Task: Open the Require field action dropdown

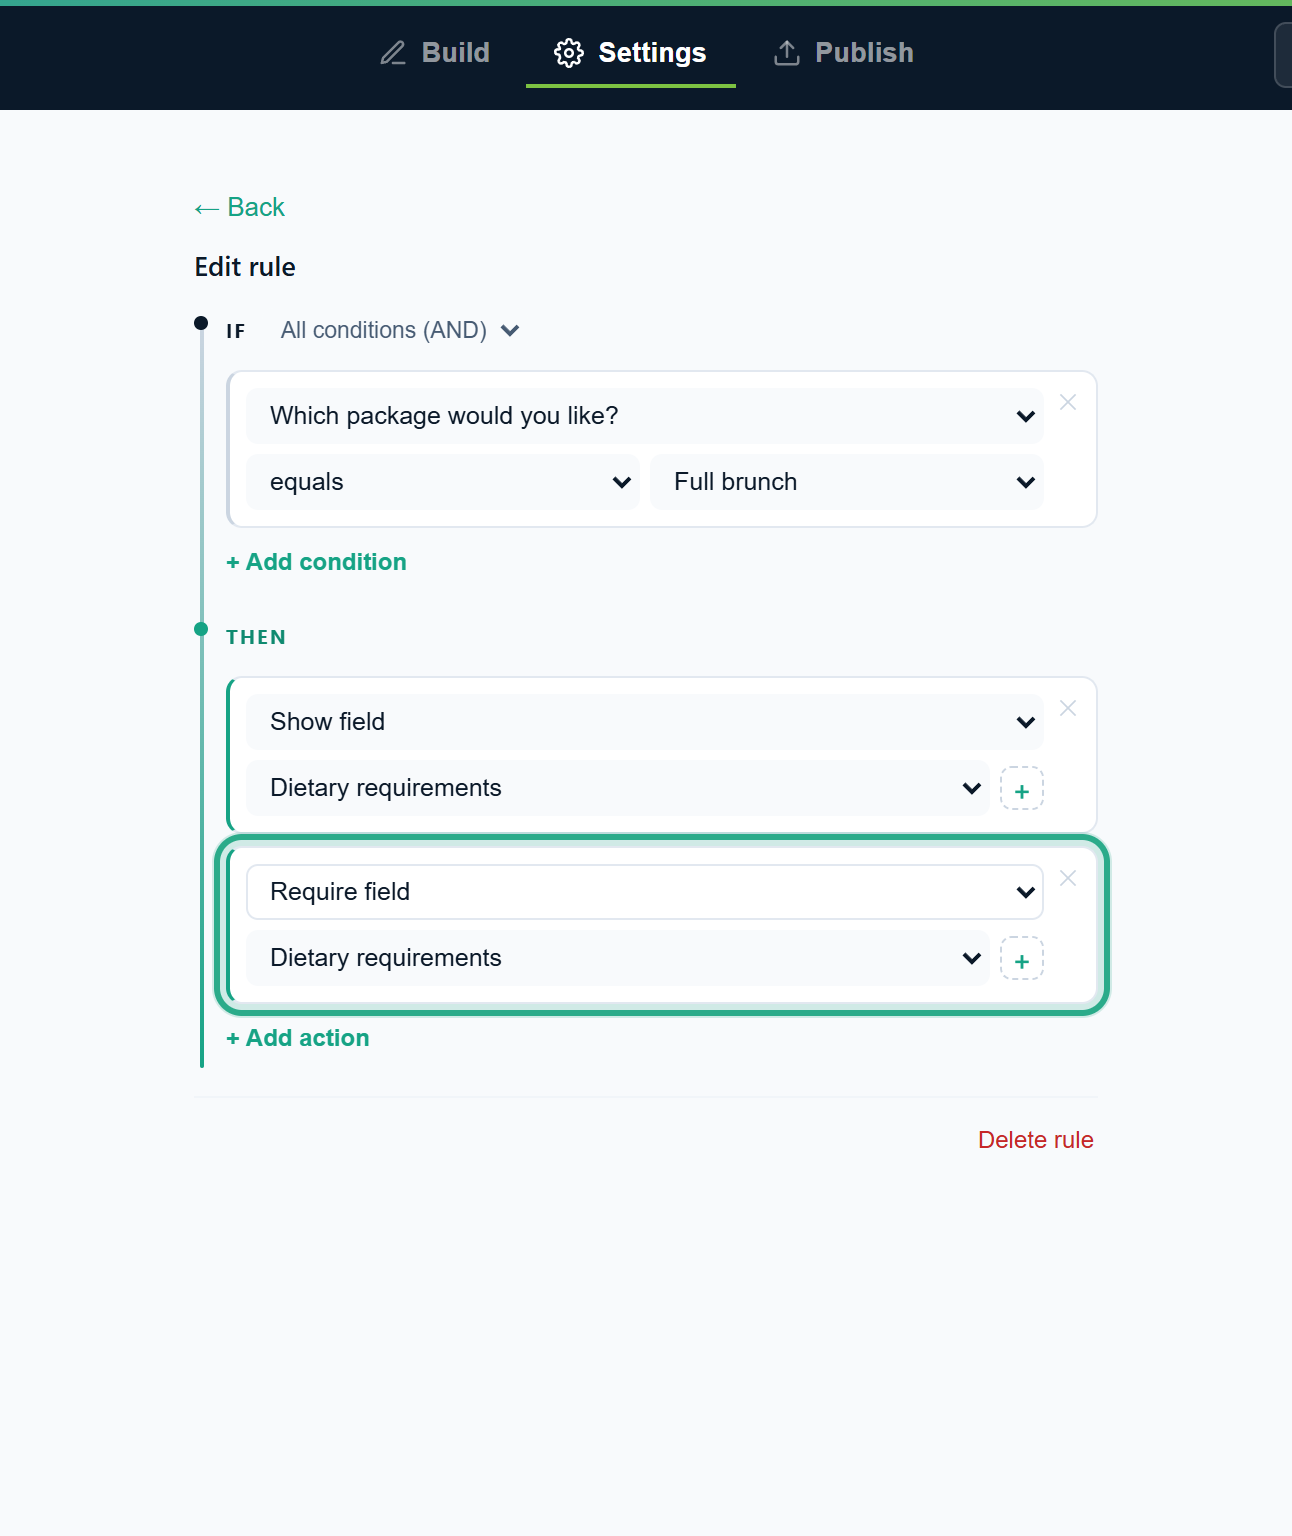Action: [645, 892]
